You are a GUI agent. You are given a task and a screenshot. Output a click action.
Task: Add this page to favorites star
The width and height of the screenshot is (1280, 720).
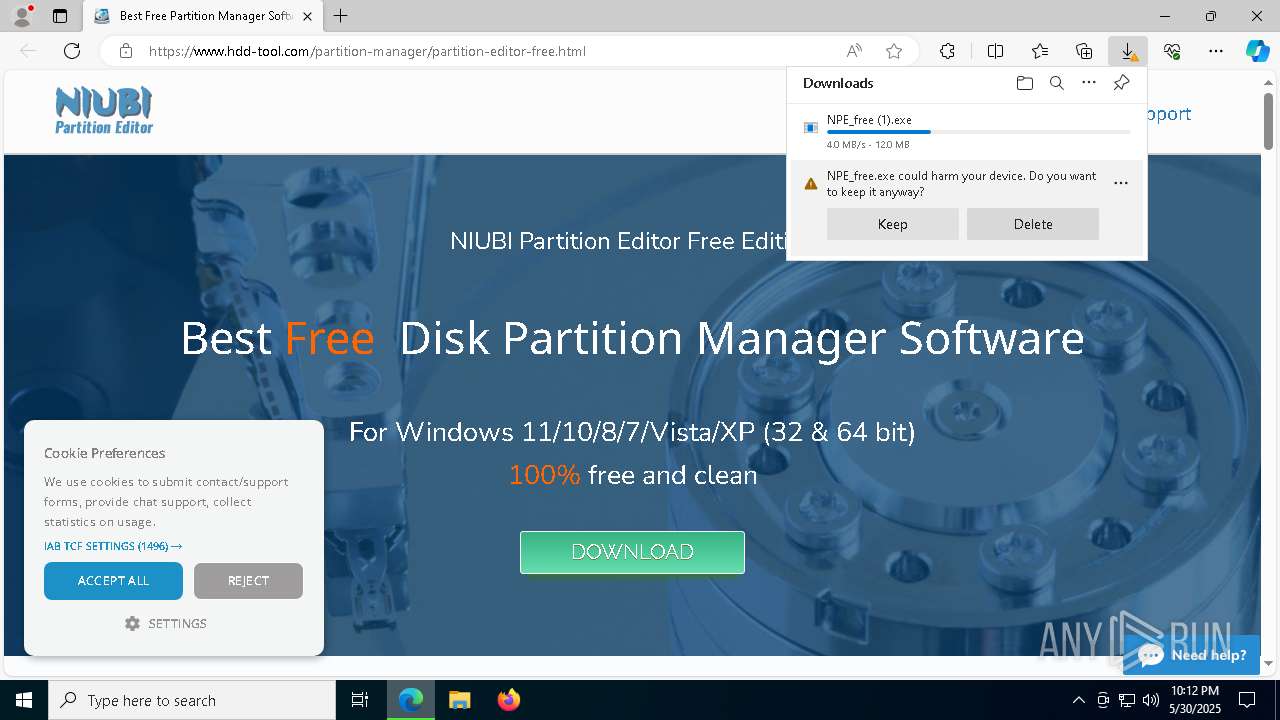894,51
